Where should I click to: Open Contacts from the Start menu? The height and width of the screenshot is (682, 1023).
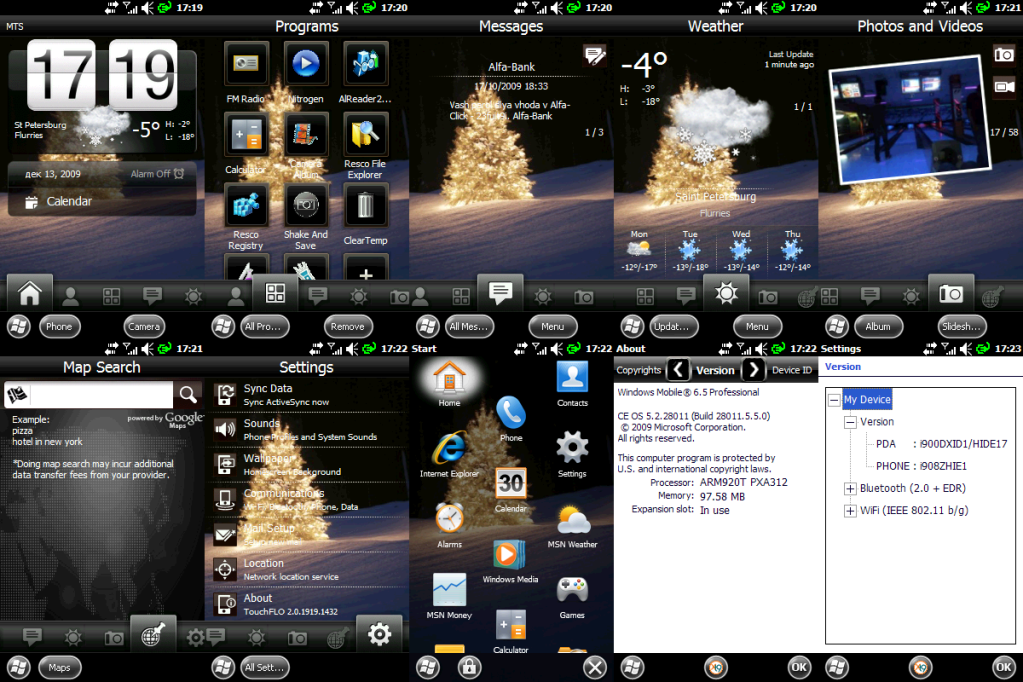(572, 384)
